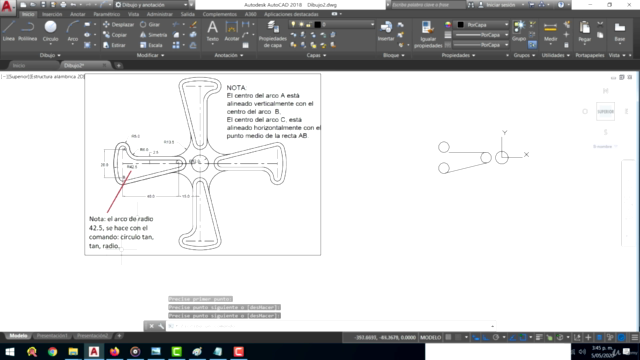
Task: Open the Anotar ribbon tab
Action: pos(78,14)
